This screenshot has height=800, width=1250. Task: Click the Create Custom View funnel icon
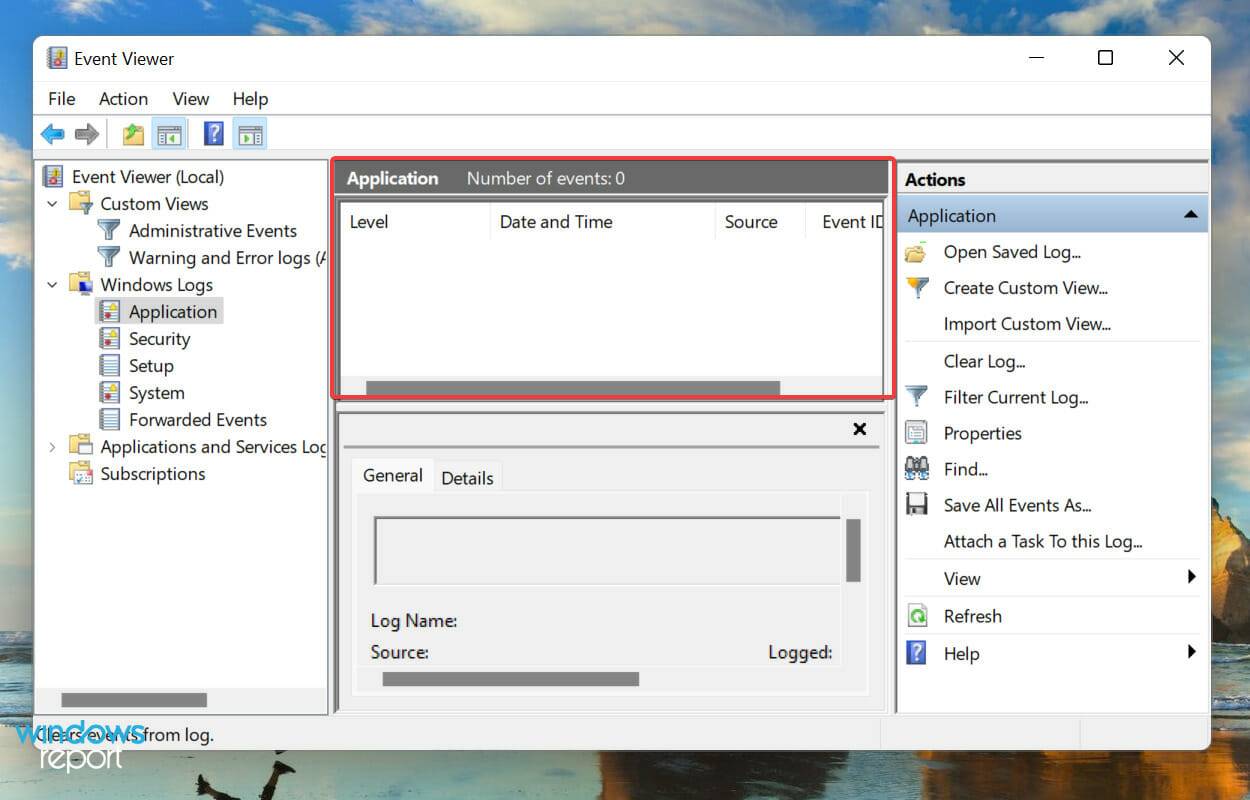pyautogui.click(x=916, y=288)
